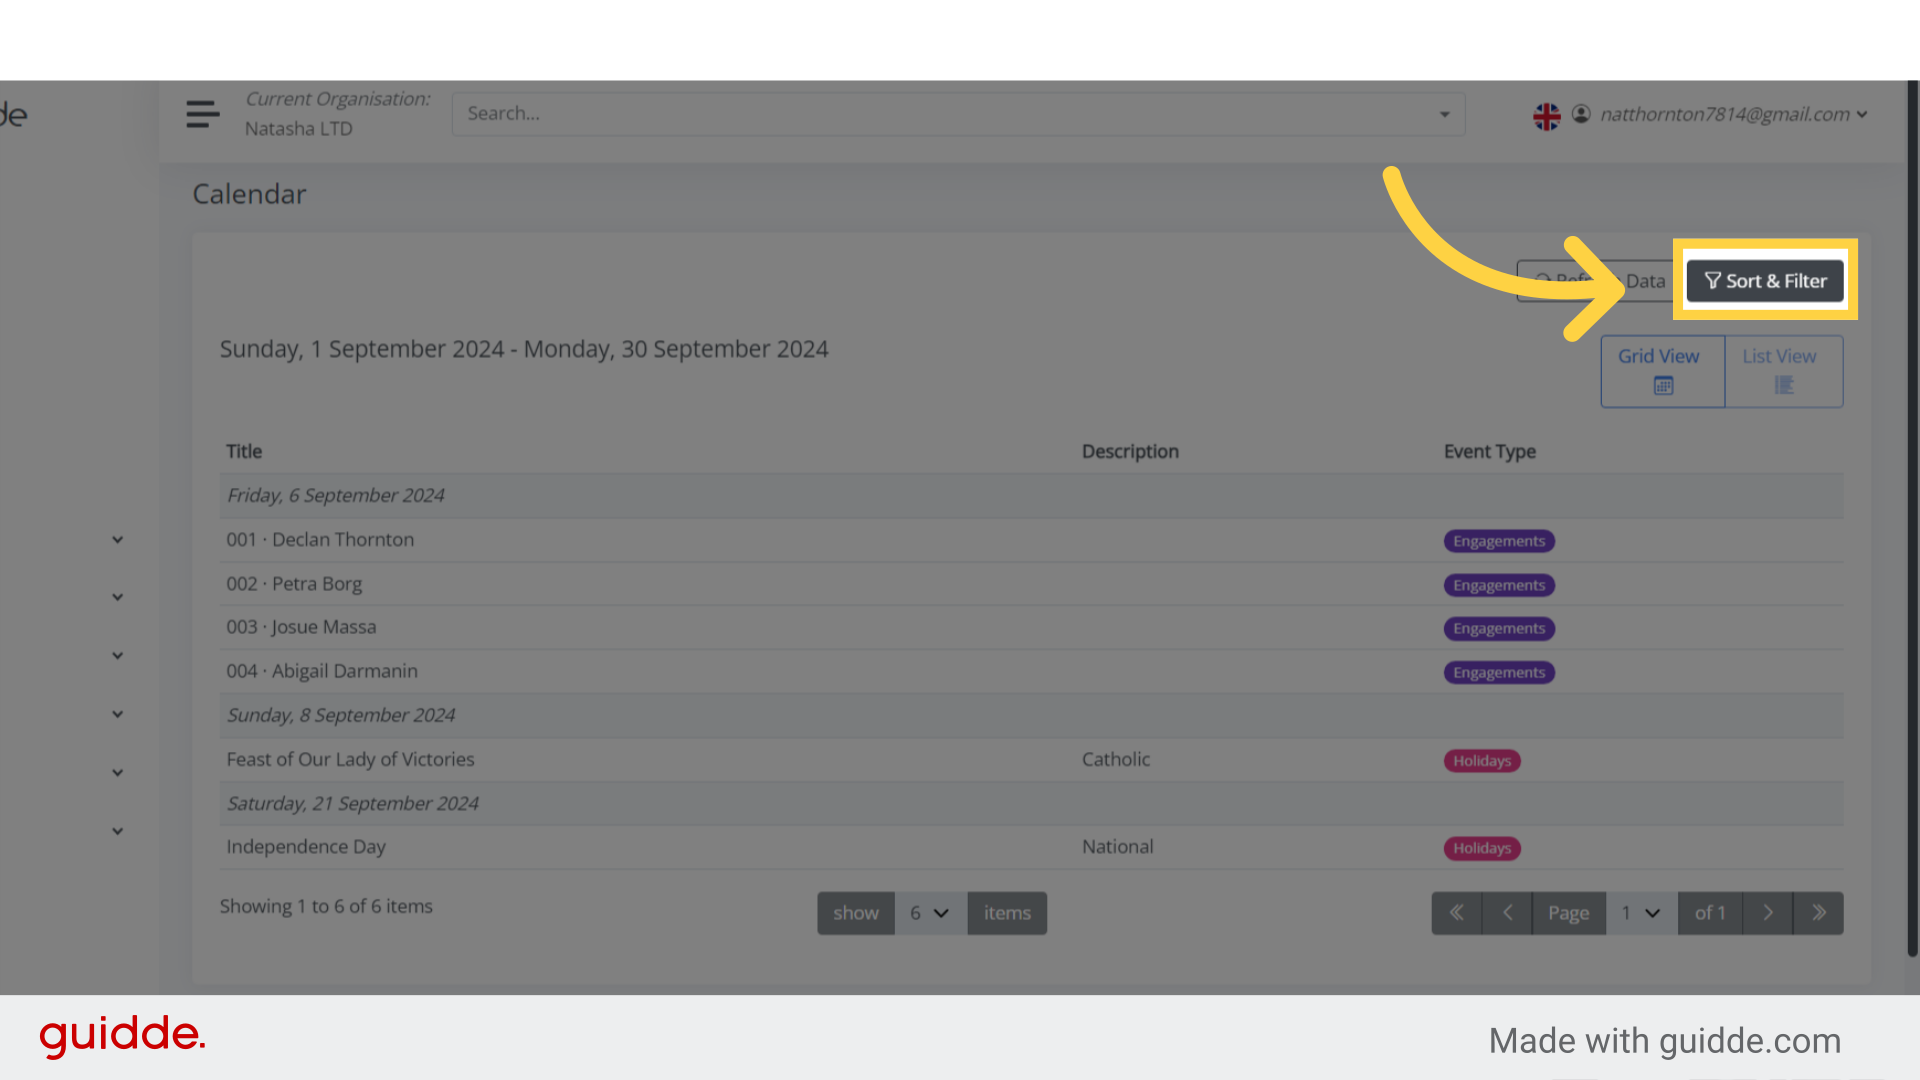Click the Sunday, 8 September 2024 group row
Image resolution: width=1920 pixels, height=1080 pixels.
(1031, 716)
